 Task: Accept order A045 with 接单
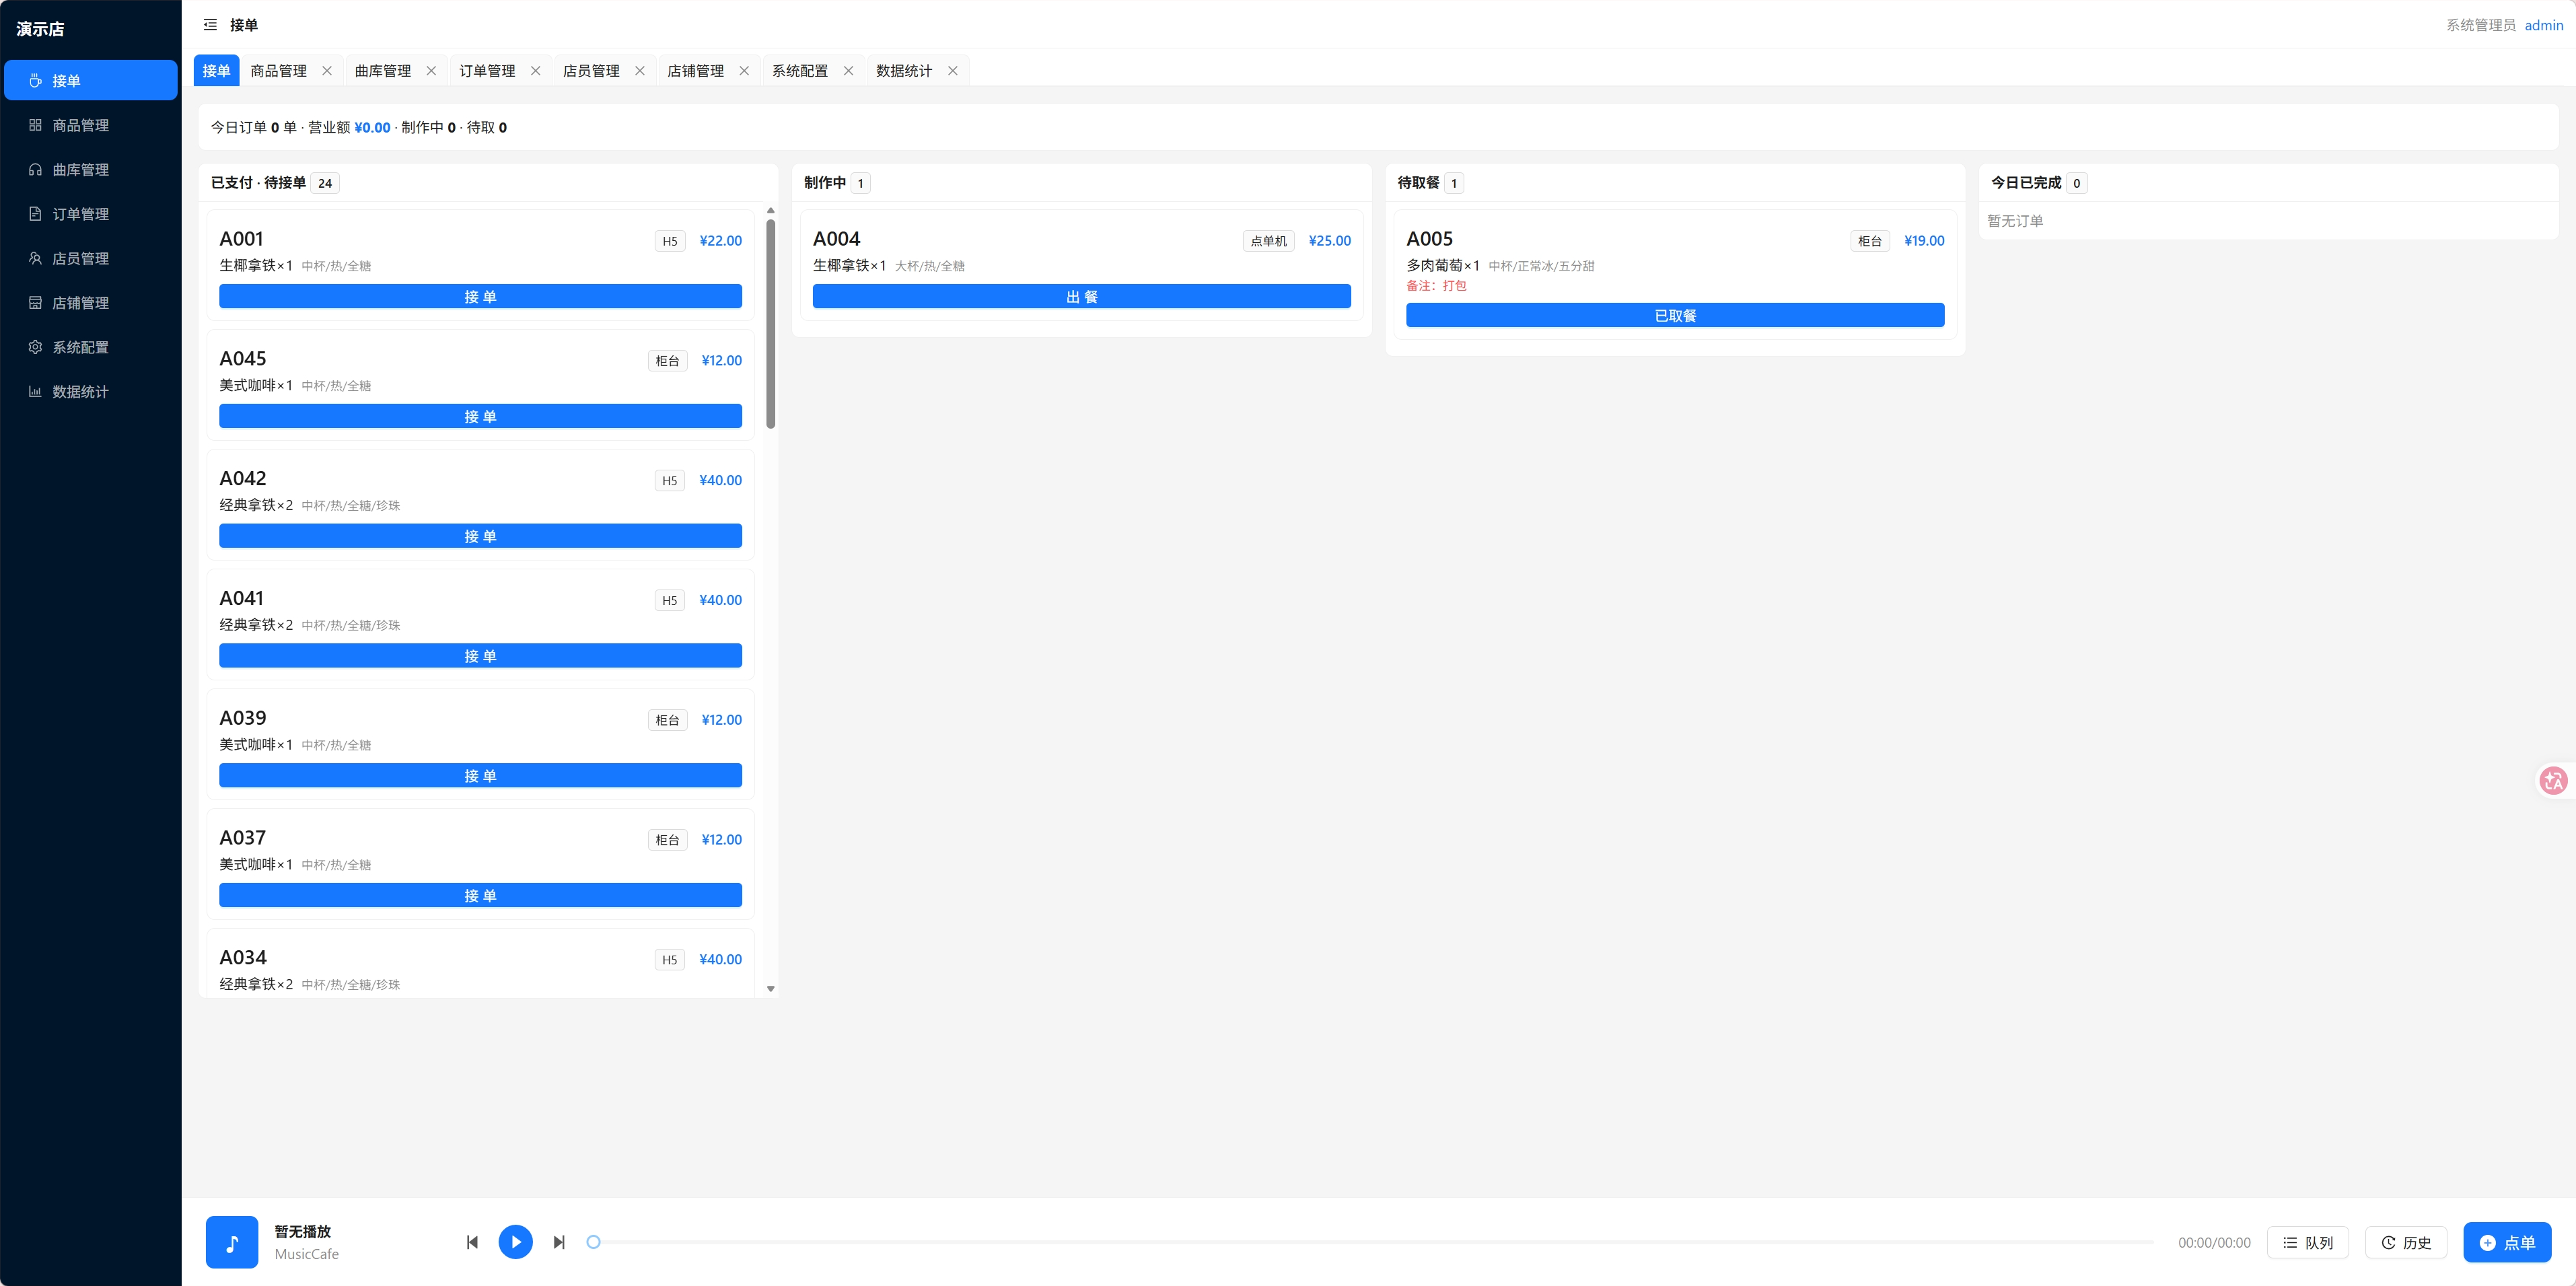click(480, 416)
